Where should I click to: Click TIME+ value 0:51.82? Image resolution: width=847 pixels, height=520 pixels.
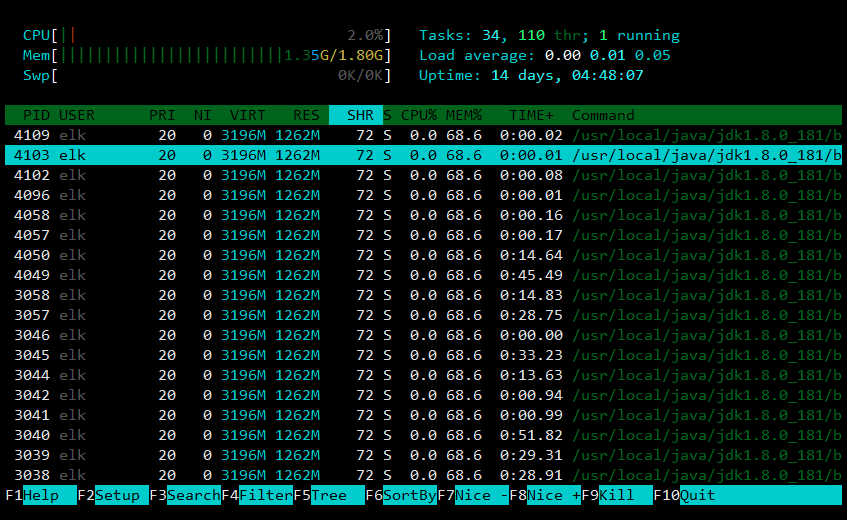pos(532,435)
